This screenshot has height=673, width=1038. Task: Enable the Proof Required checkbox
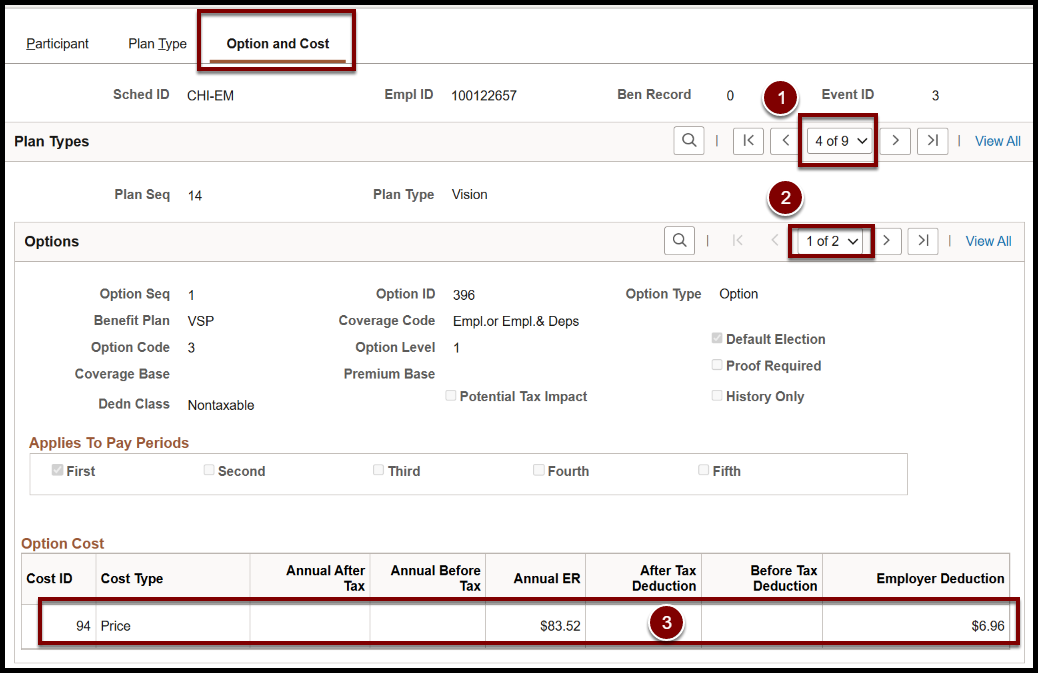click(x=717, y=365)
